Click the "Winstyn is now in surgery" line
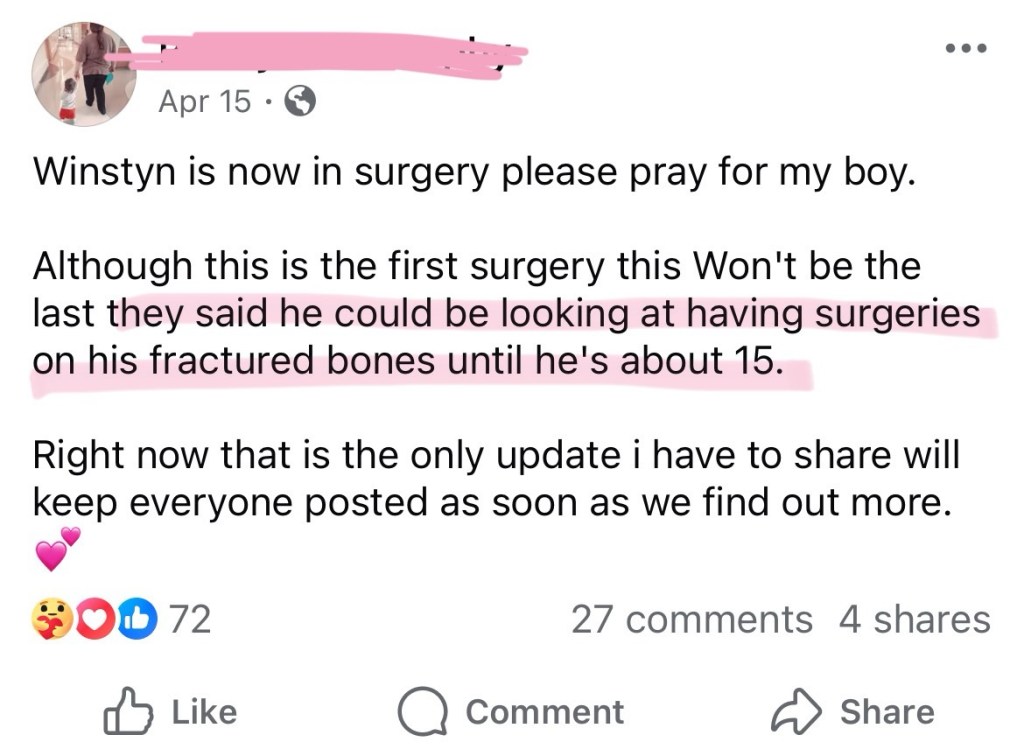Viewport: 1024px width, 756px height. click(x=474, y=172)
